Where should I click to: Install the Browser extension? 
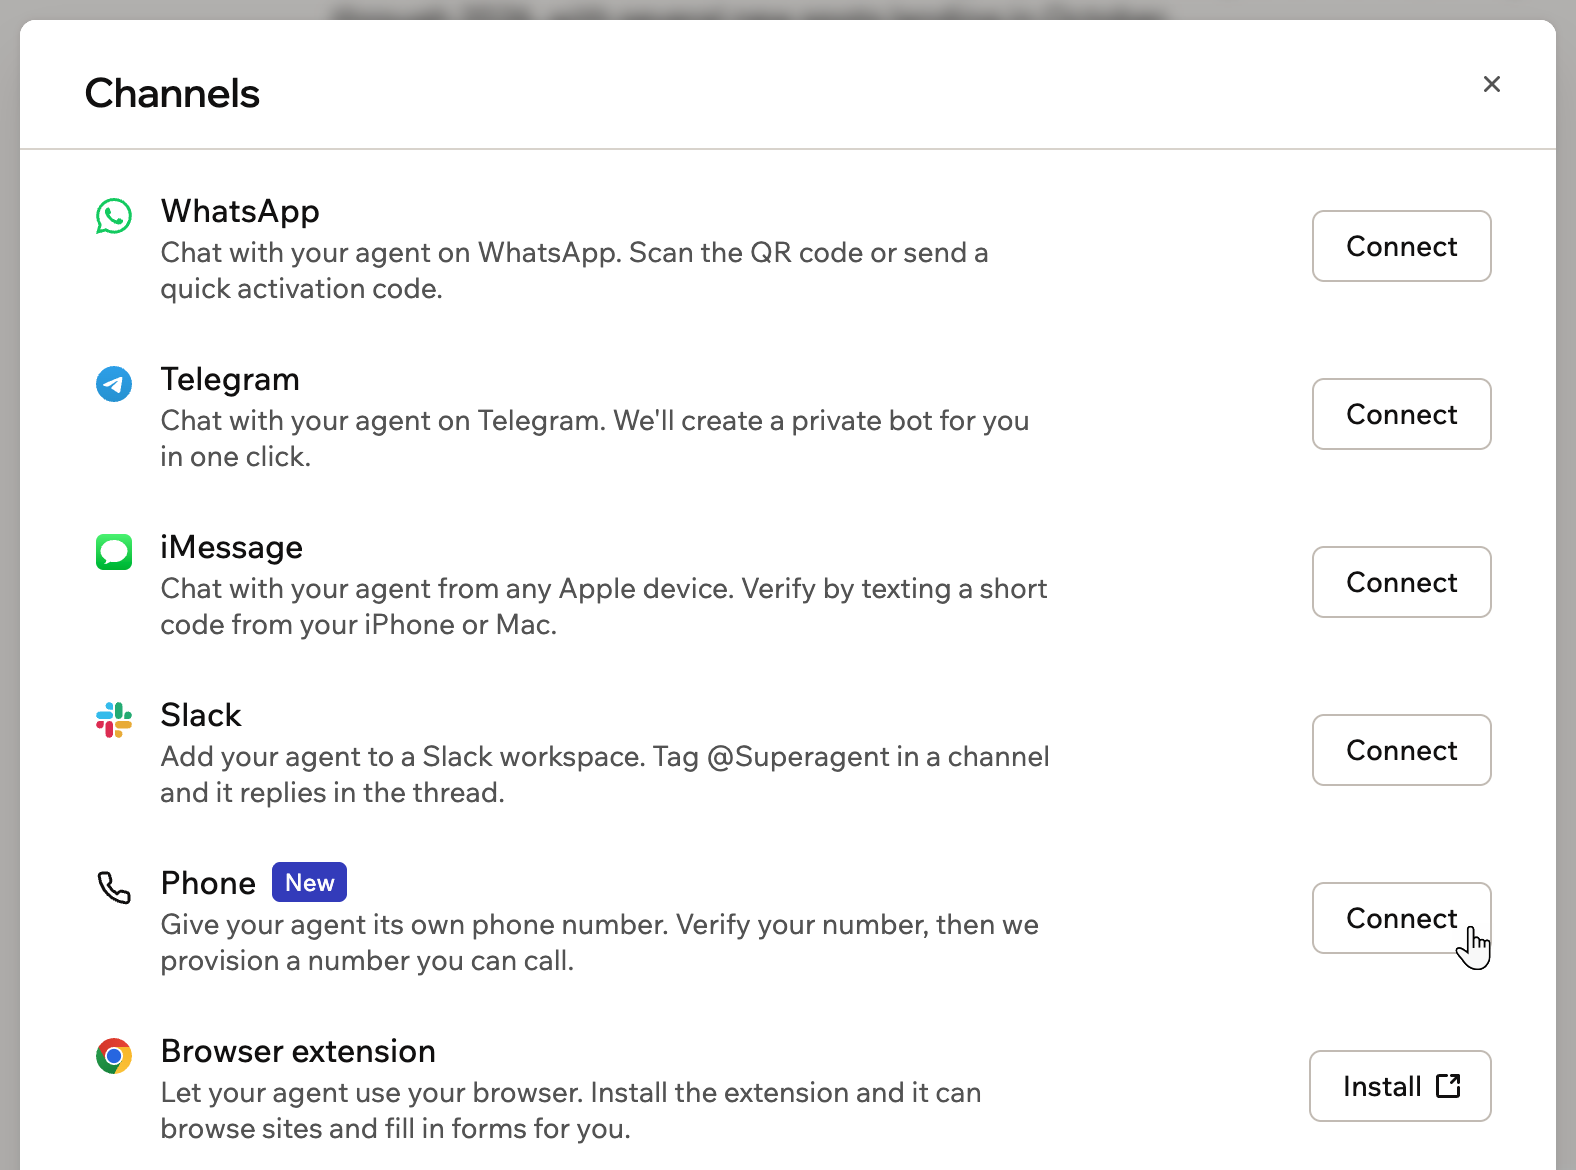pos(1400,1086)
